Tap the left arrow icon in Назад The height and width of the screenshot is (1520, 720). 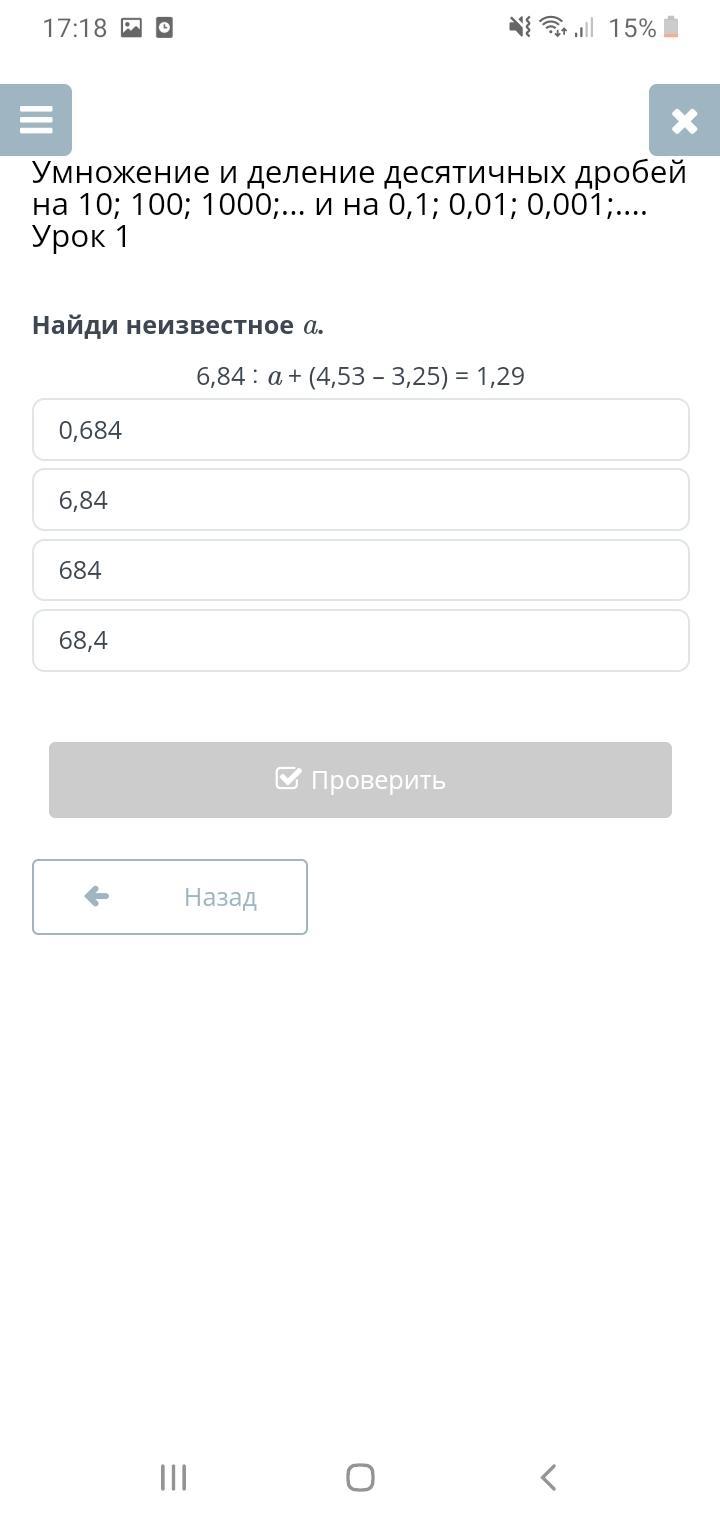97,896
